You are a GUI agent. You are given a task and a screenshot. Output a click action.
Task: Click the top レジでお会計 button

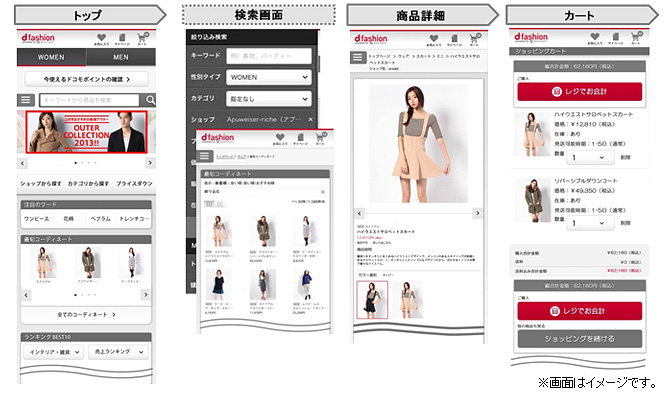pyautogui.click(x=579, y=91)
